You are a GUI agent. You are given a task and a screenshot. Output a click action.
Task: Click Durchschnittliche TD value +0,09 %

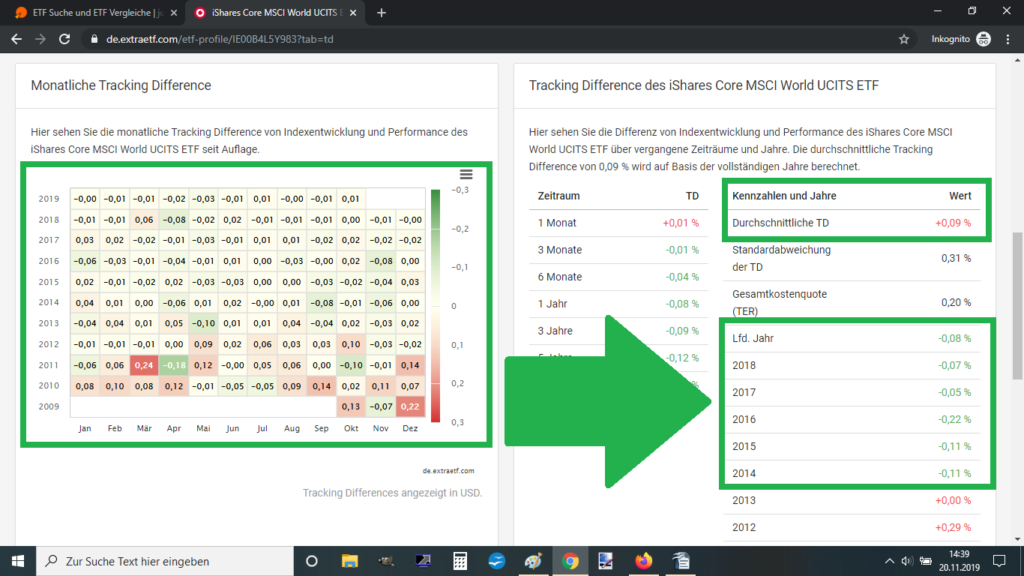(x=953, y=223)
